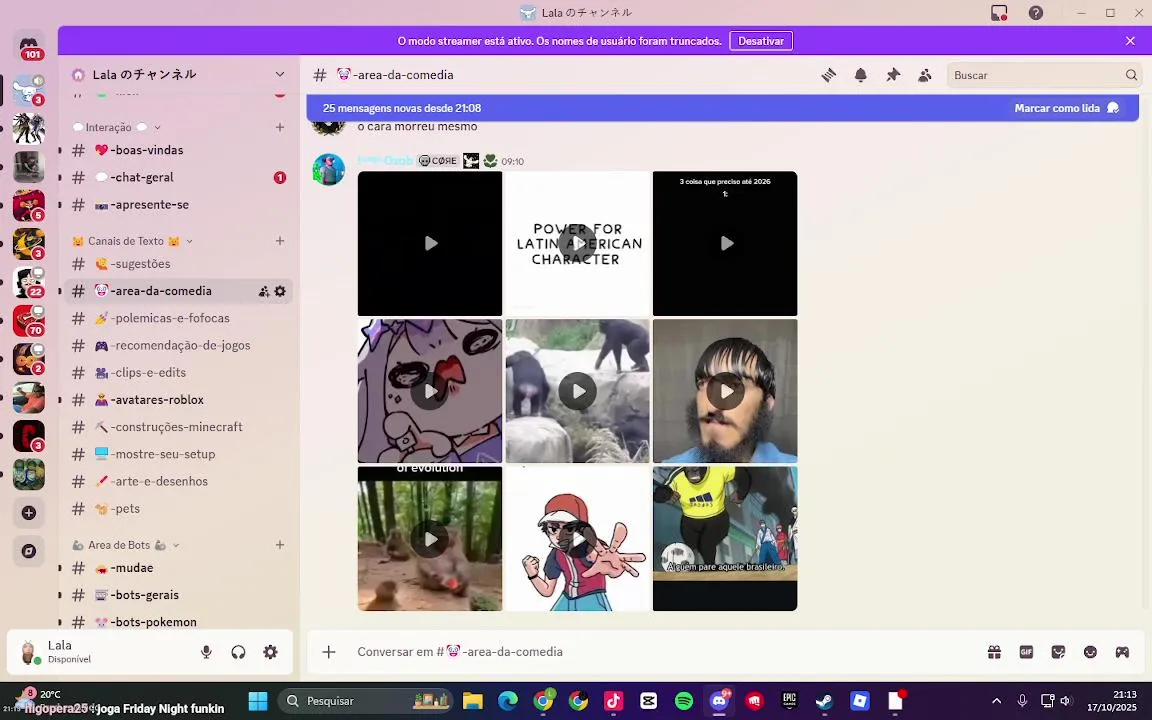Image resolution: width=1152 pixels, height=720 pixels.
Task: Open edit channel gear on area-da-comedia
Action: point(280,292)
